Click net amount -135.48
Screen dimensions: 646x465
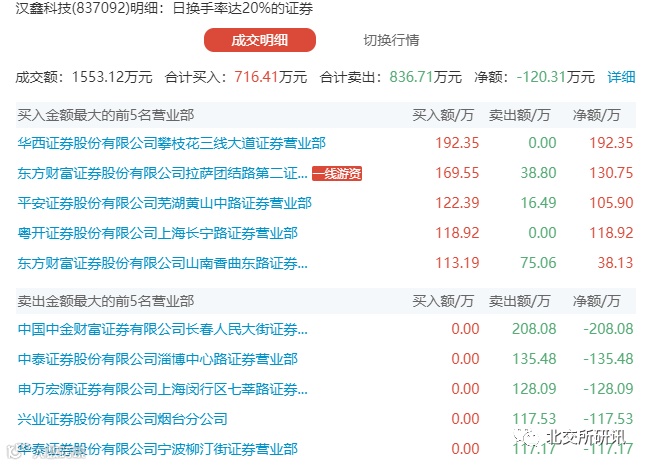coord(608,359)
